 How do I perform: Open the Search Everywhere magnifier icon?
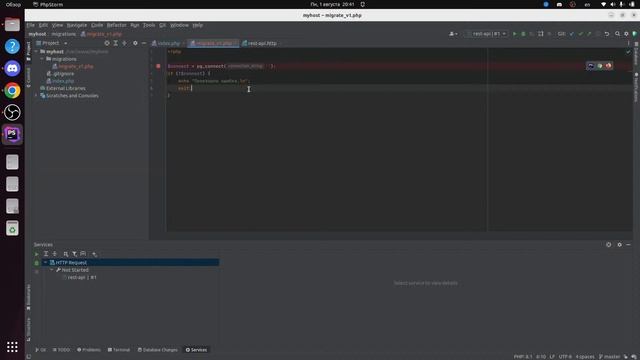618,34
